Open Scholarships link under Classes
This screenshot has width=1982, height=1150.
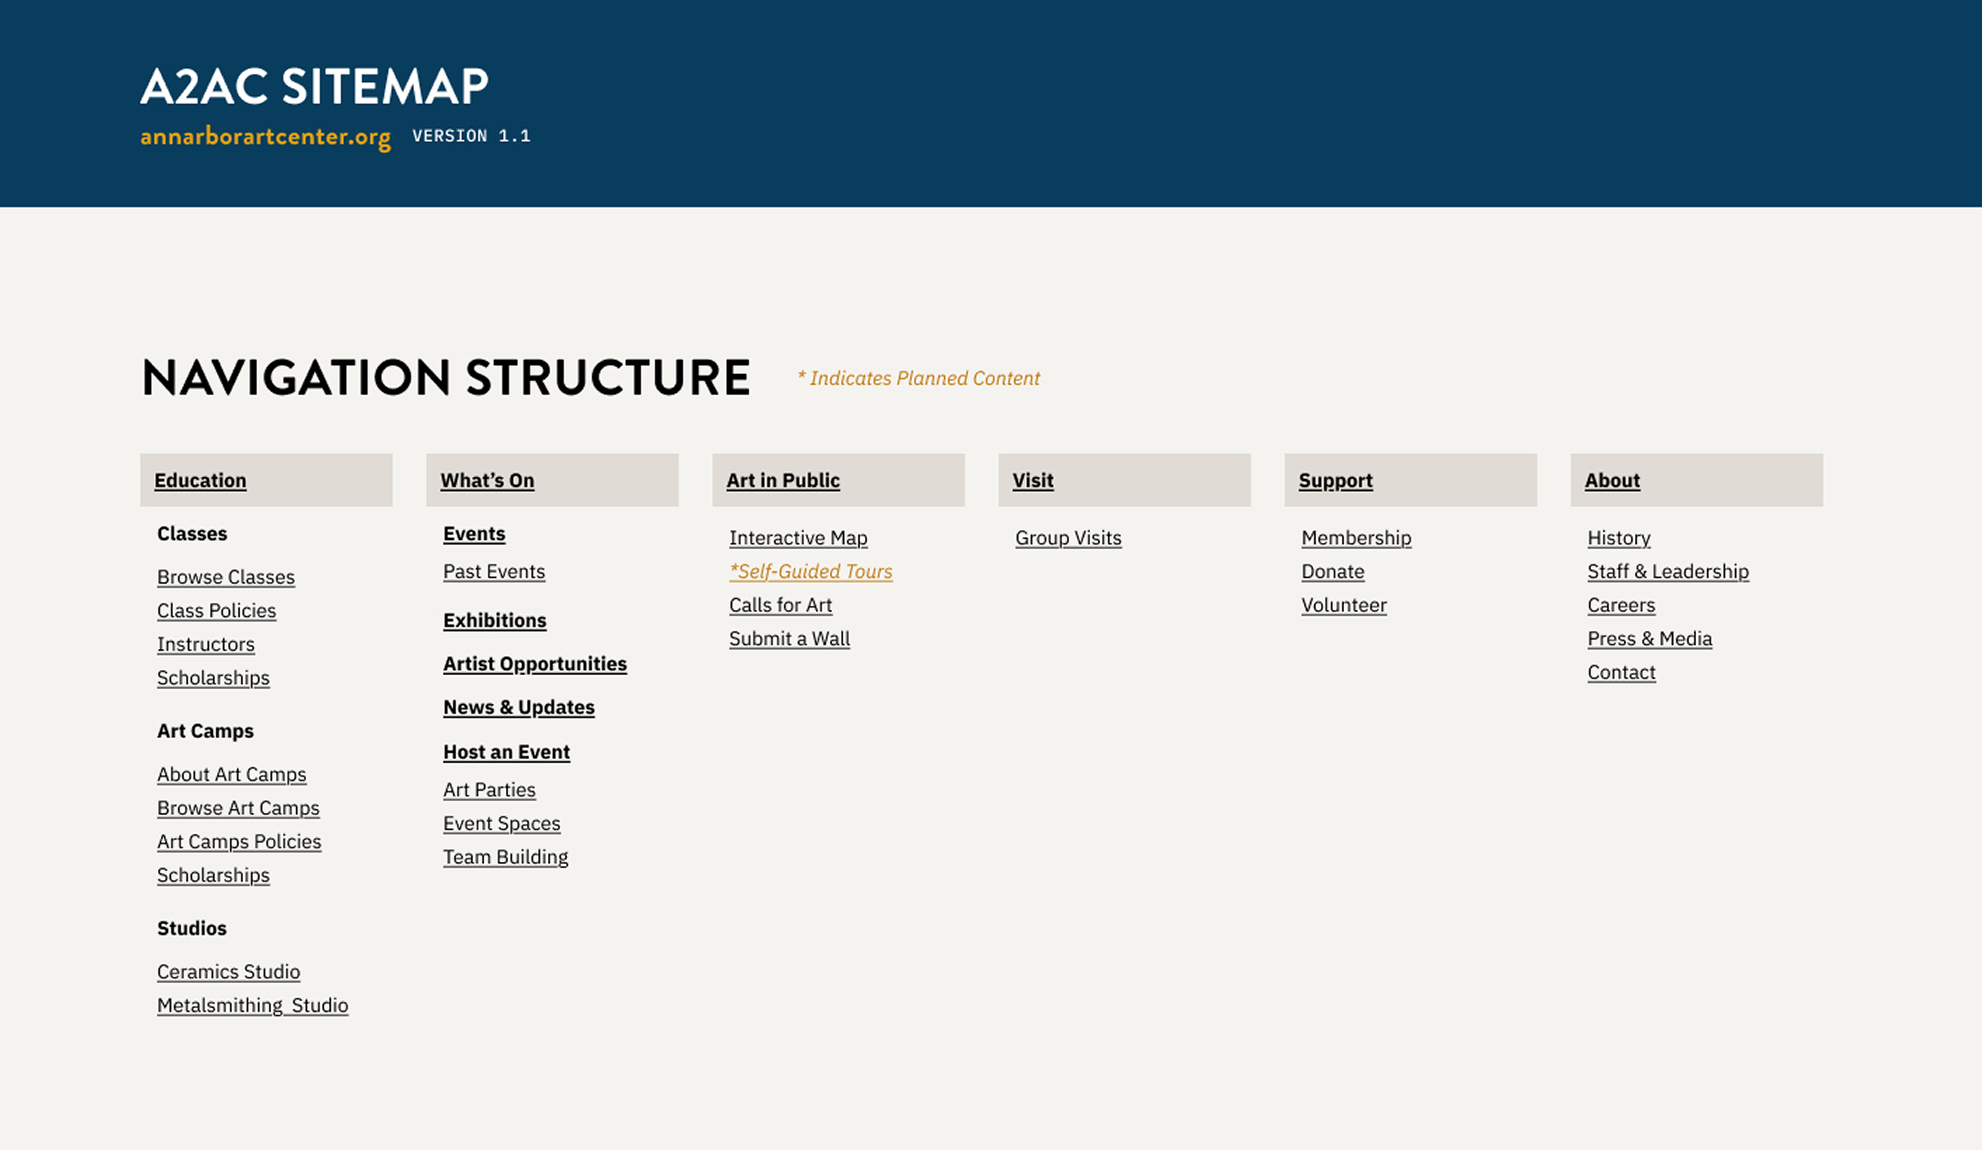pos(213,678)
